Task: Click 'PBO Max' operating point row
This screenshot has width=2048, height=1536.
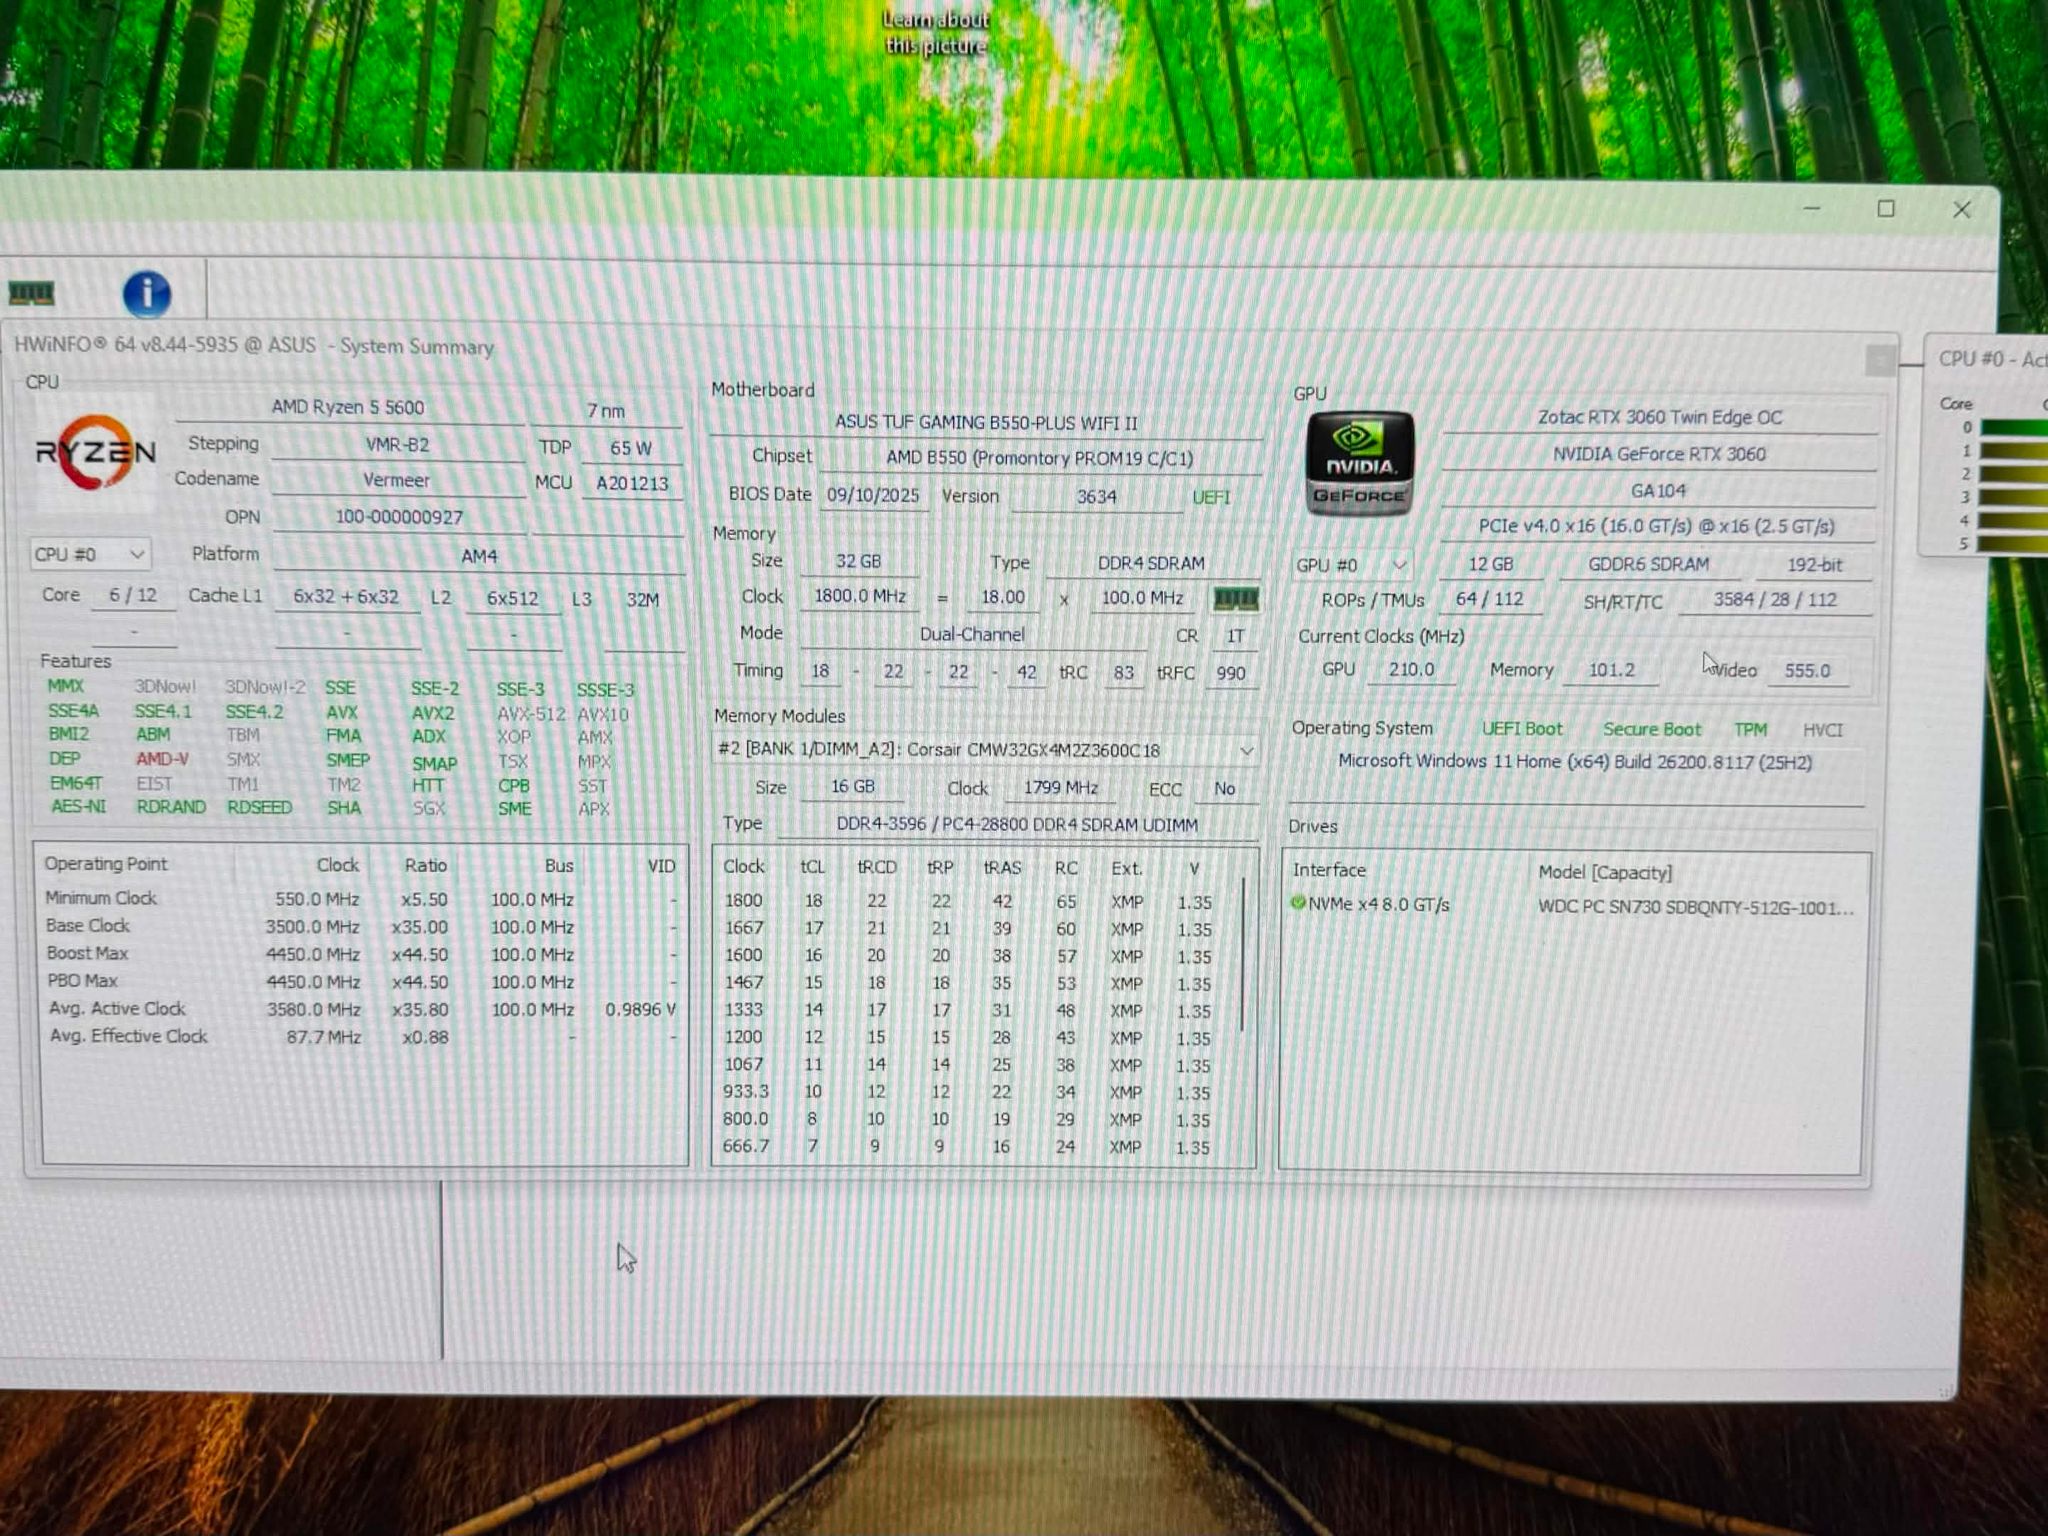Action: [360, 982]
